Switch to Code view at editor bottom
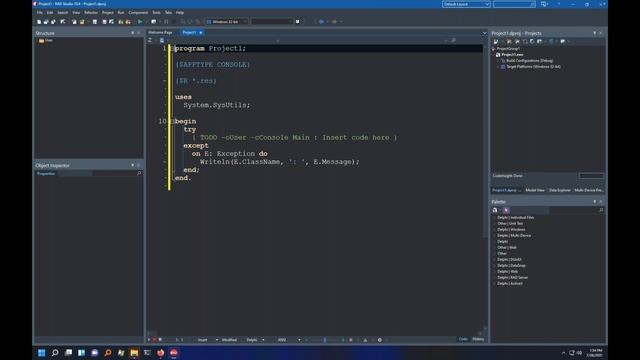Screen dimensions: 640x360 463,339
